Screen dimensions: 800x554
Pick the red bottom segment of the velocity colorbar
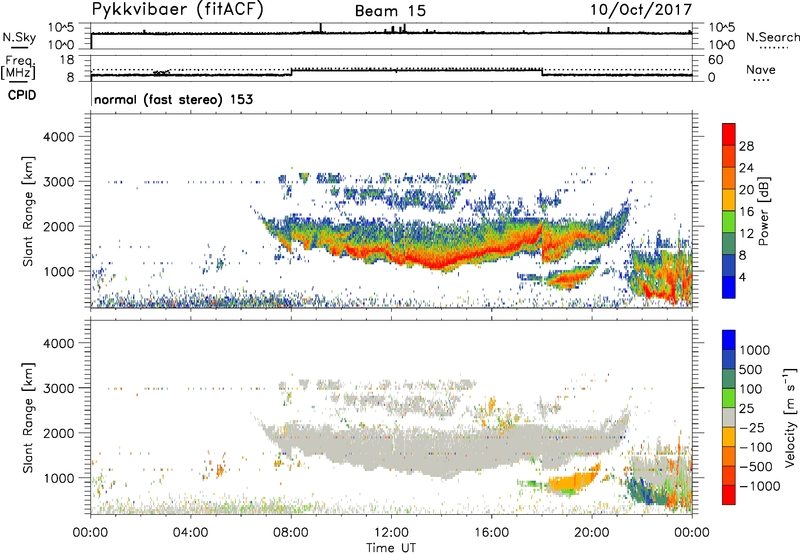pos(729,495)
